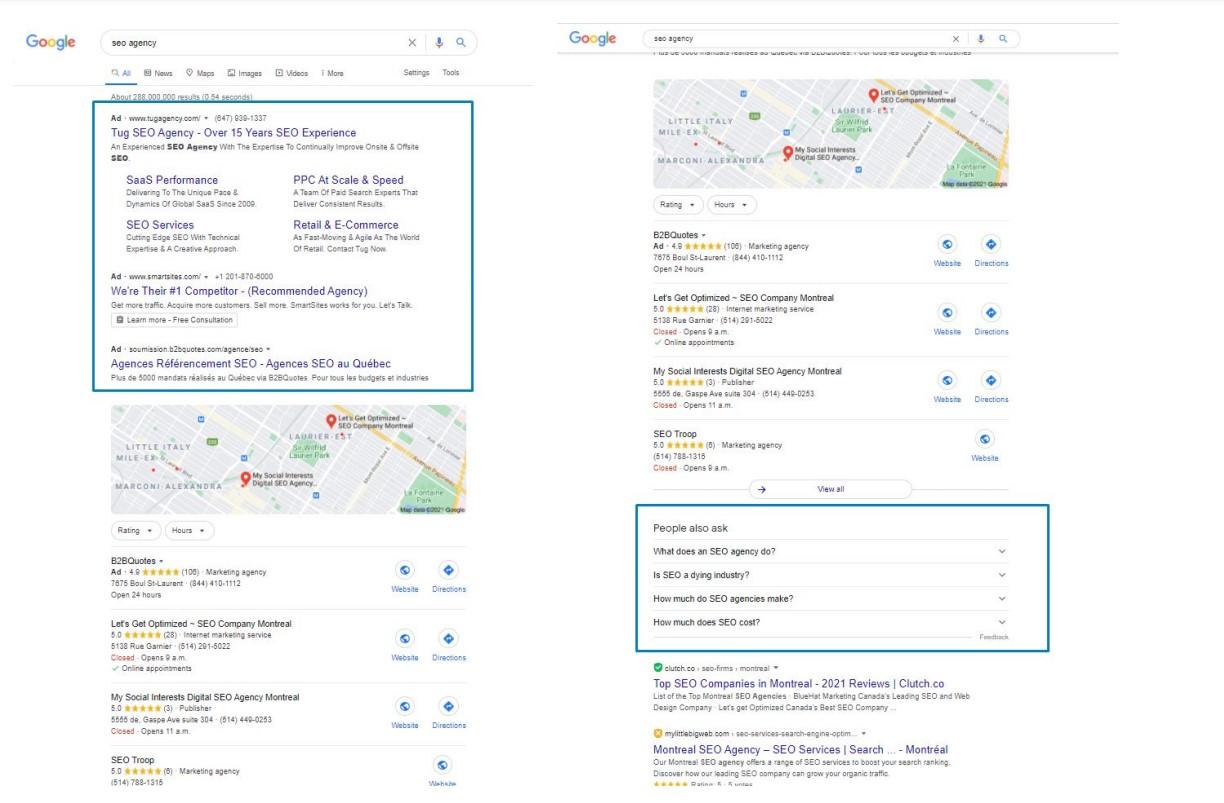Click the search magnifier icon on the right page

click(x=1003, y=38)
